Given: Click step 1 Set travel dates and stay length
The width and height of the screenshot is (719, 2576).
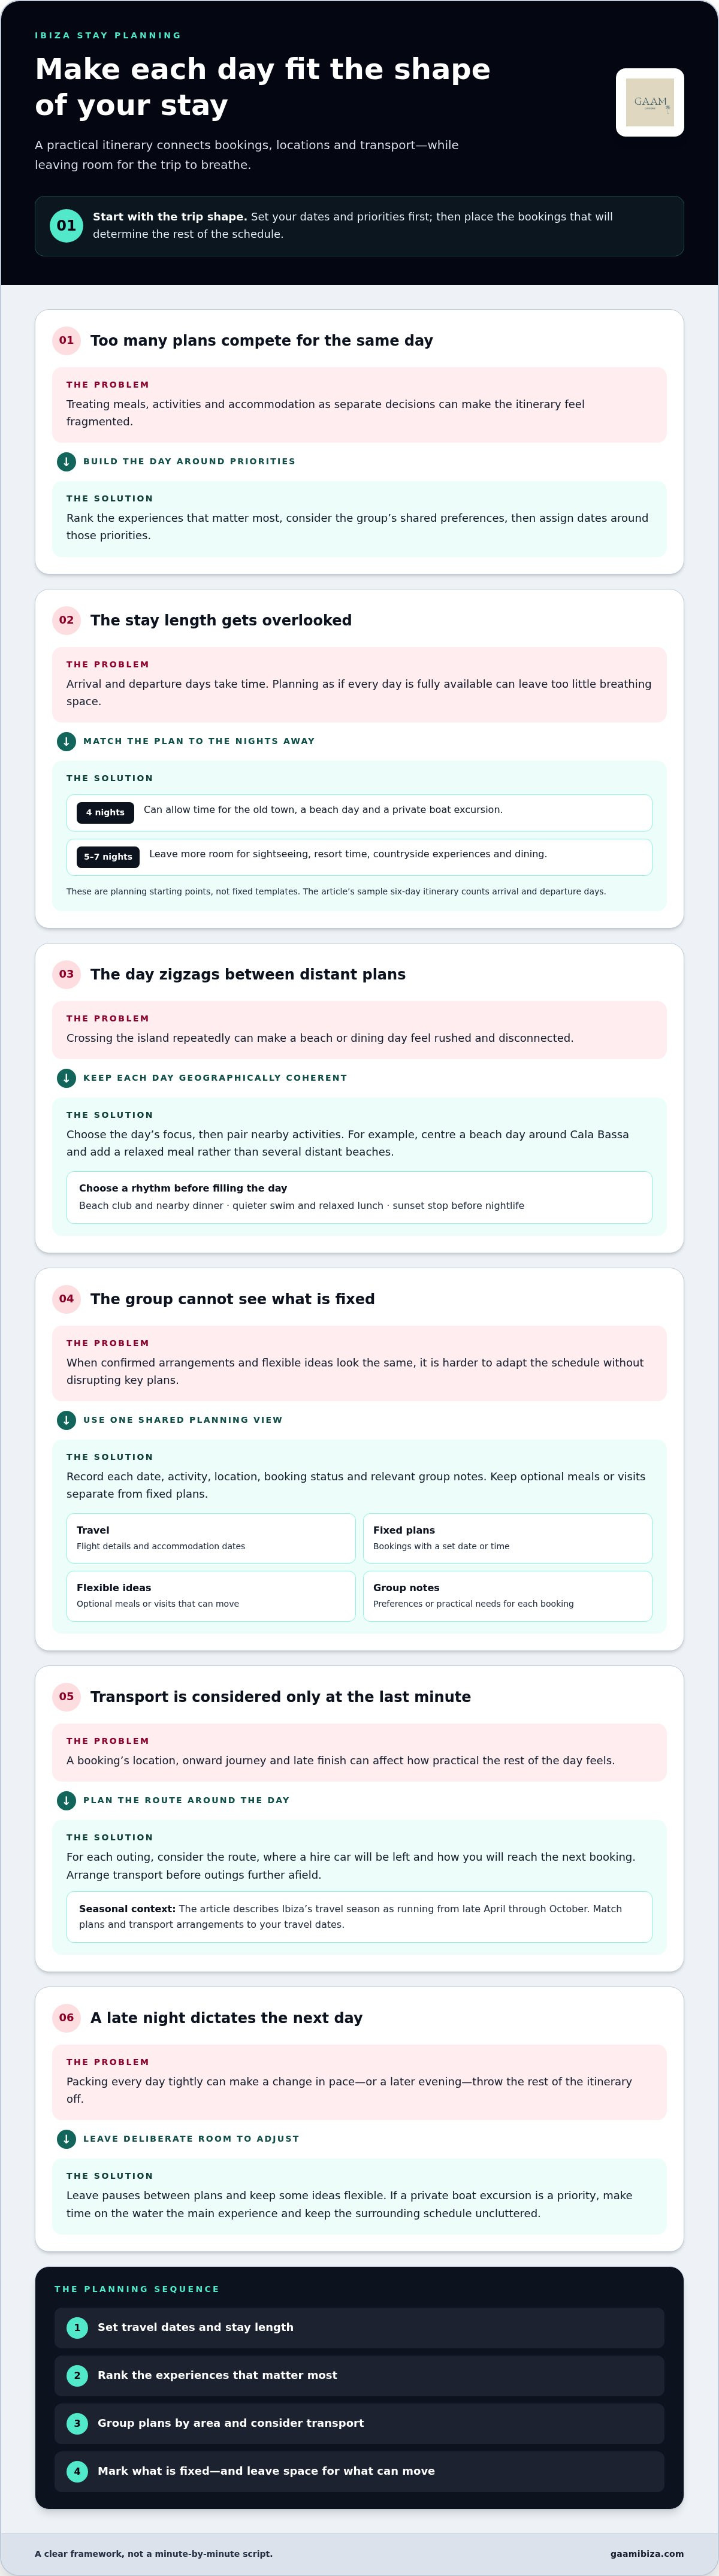Looking at the screenshot, I should 359,2328.
